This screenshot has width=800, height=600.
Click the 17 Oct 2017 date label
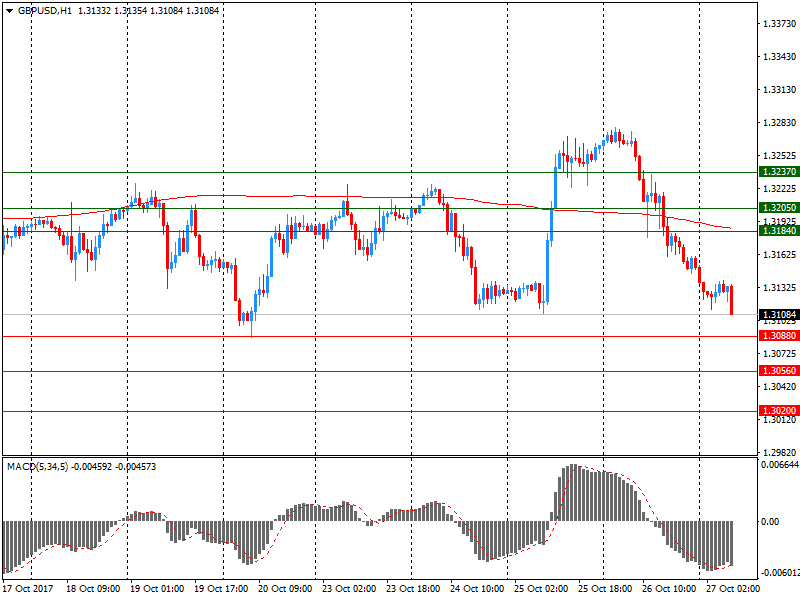tap(28, 589)
